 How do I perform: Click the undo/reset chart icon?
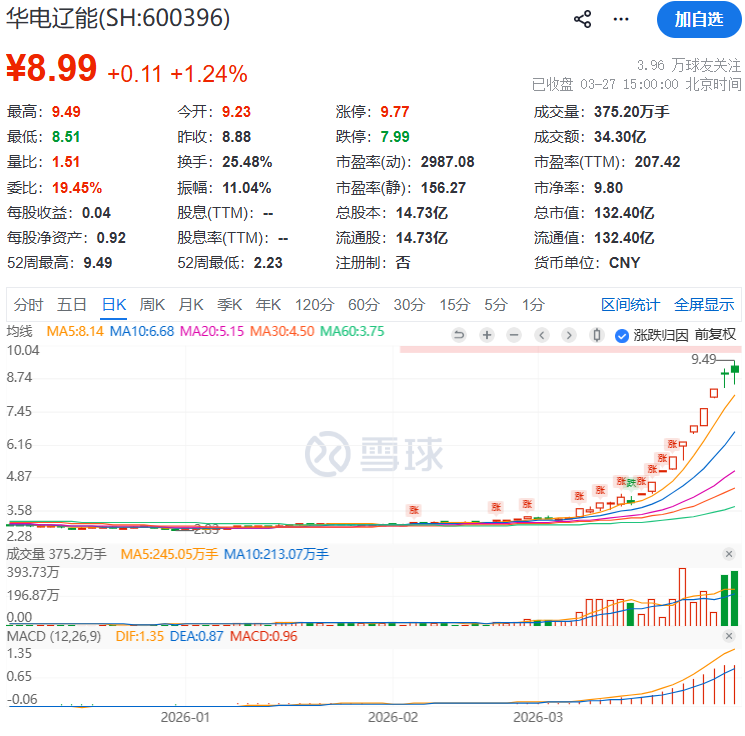click(x=459, y=335)
